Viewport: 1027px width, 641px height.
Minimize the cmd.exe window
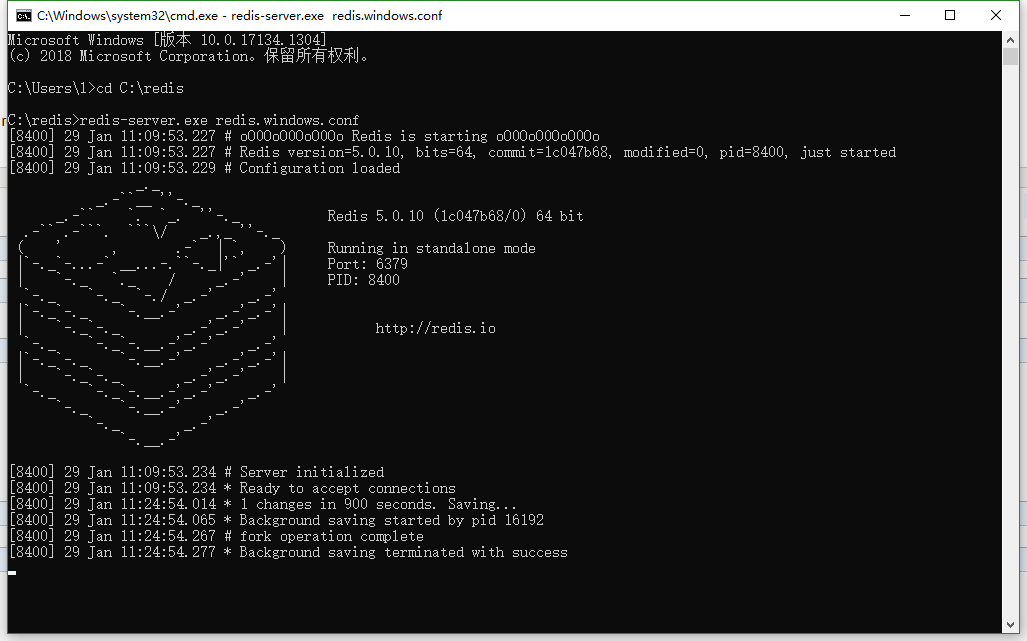905,15
